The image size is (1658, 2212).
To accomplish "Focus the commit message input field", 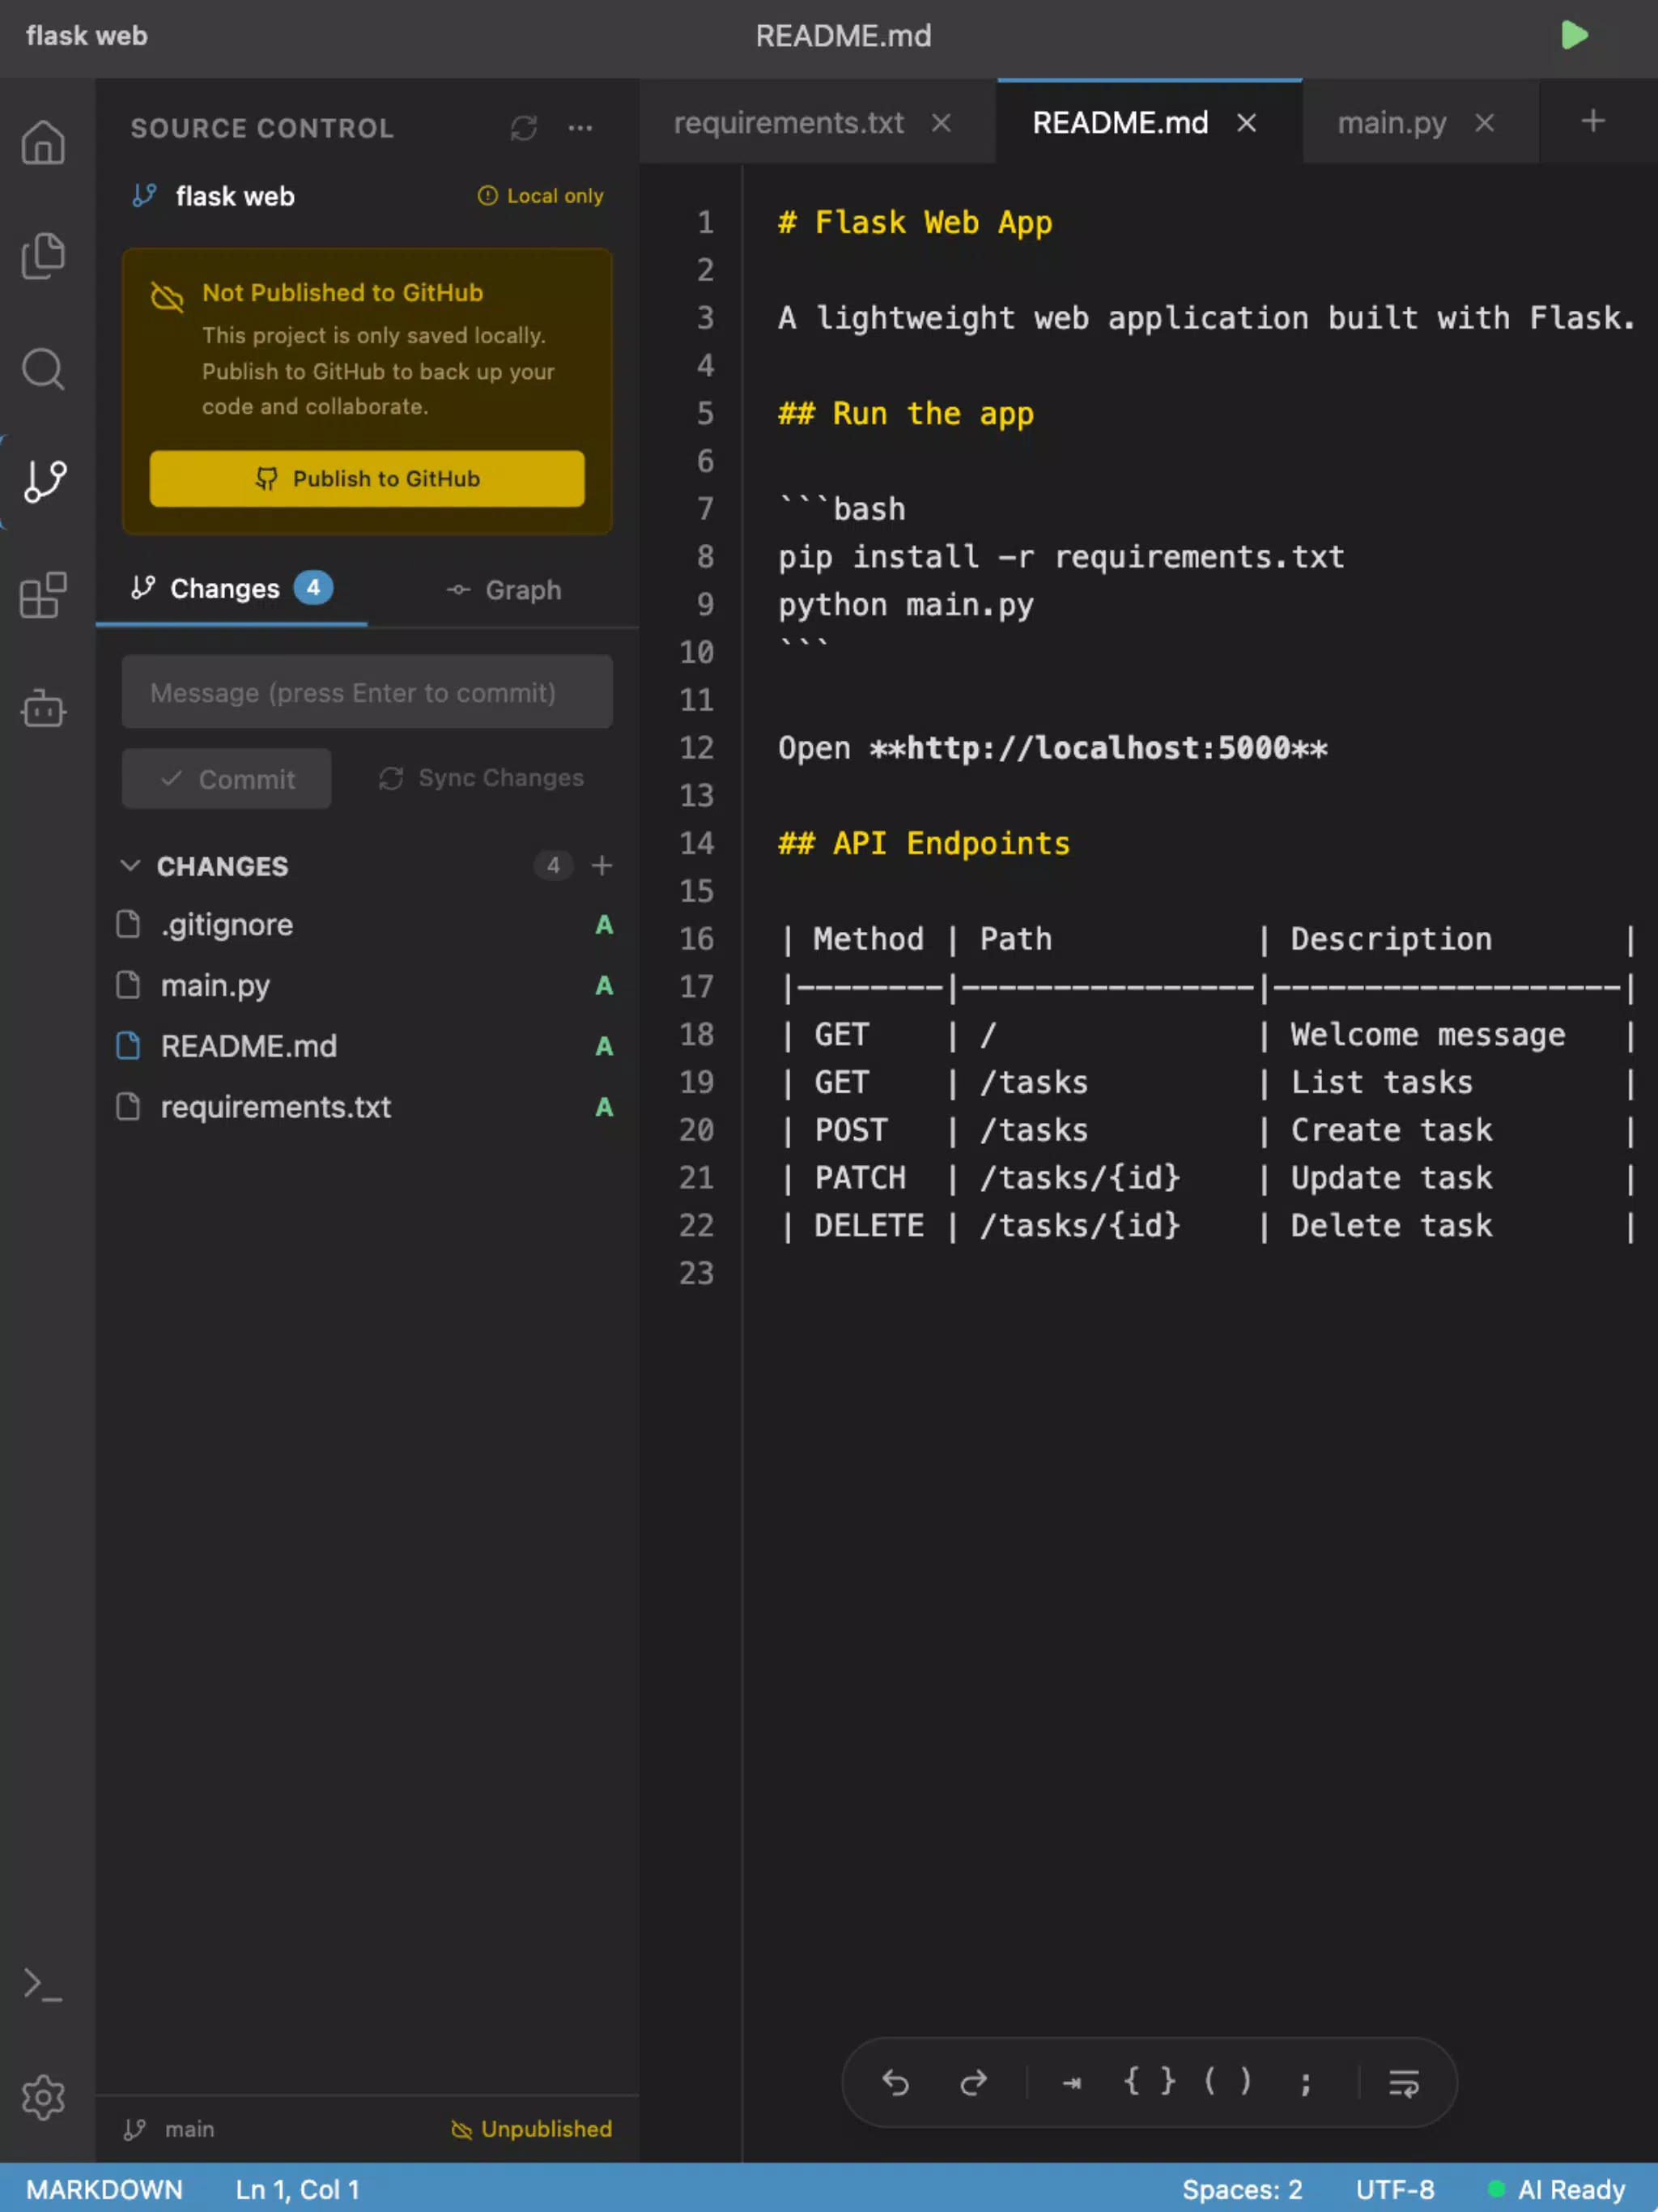I will (367, 692).
